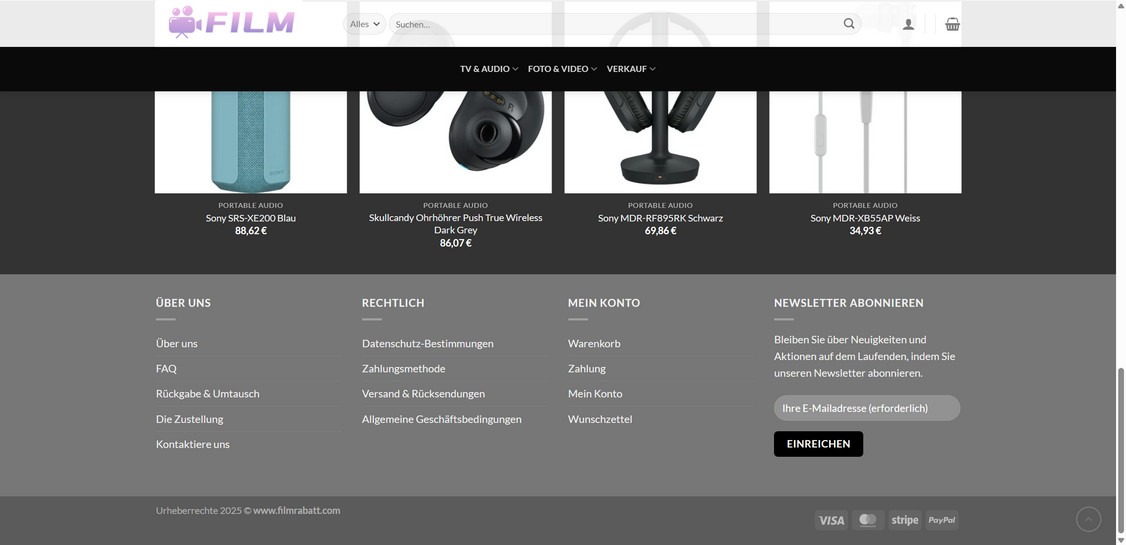Open Versand & Rücksendungen link
This screenshot has width=1126, height=545.
pyautogui.click(x=424, y=393)
